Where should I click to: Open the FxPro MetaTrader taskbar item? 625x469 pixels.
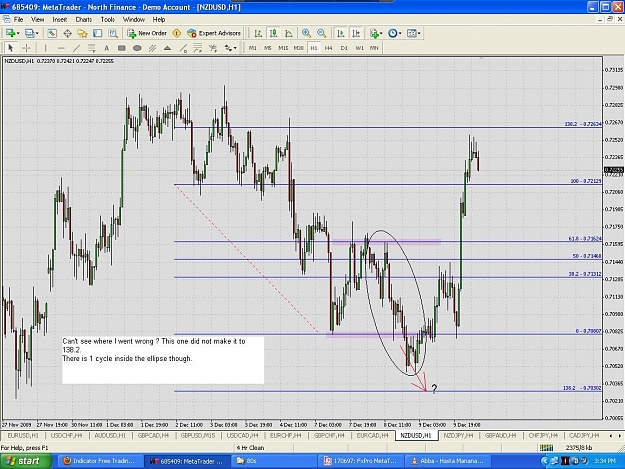tap(361, 461)
